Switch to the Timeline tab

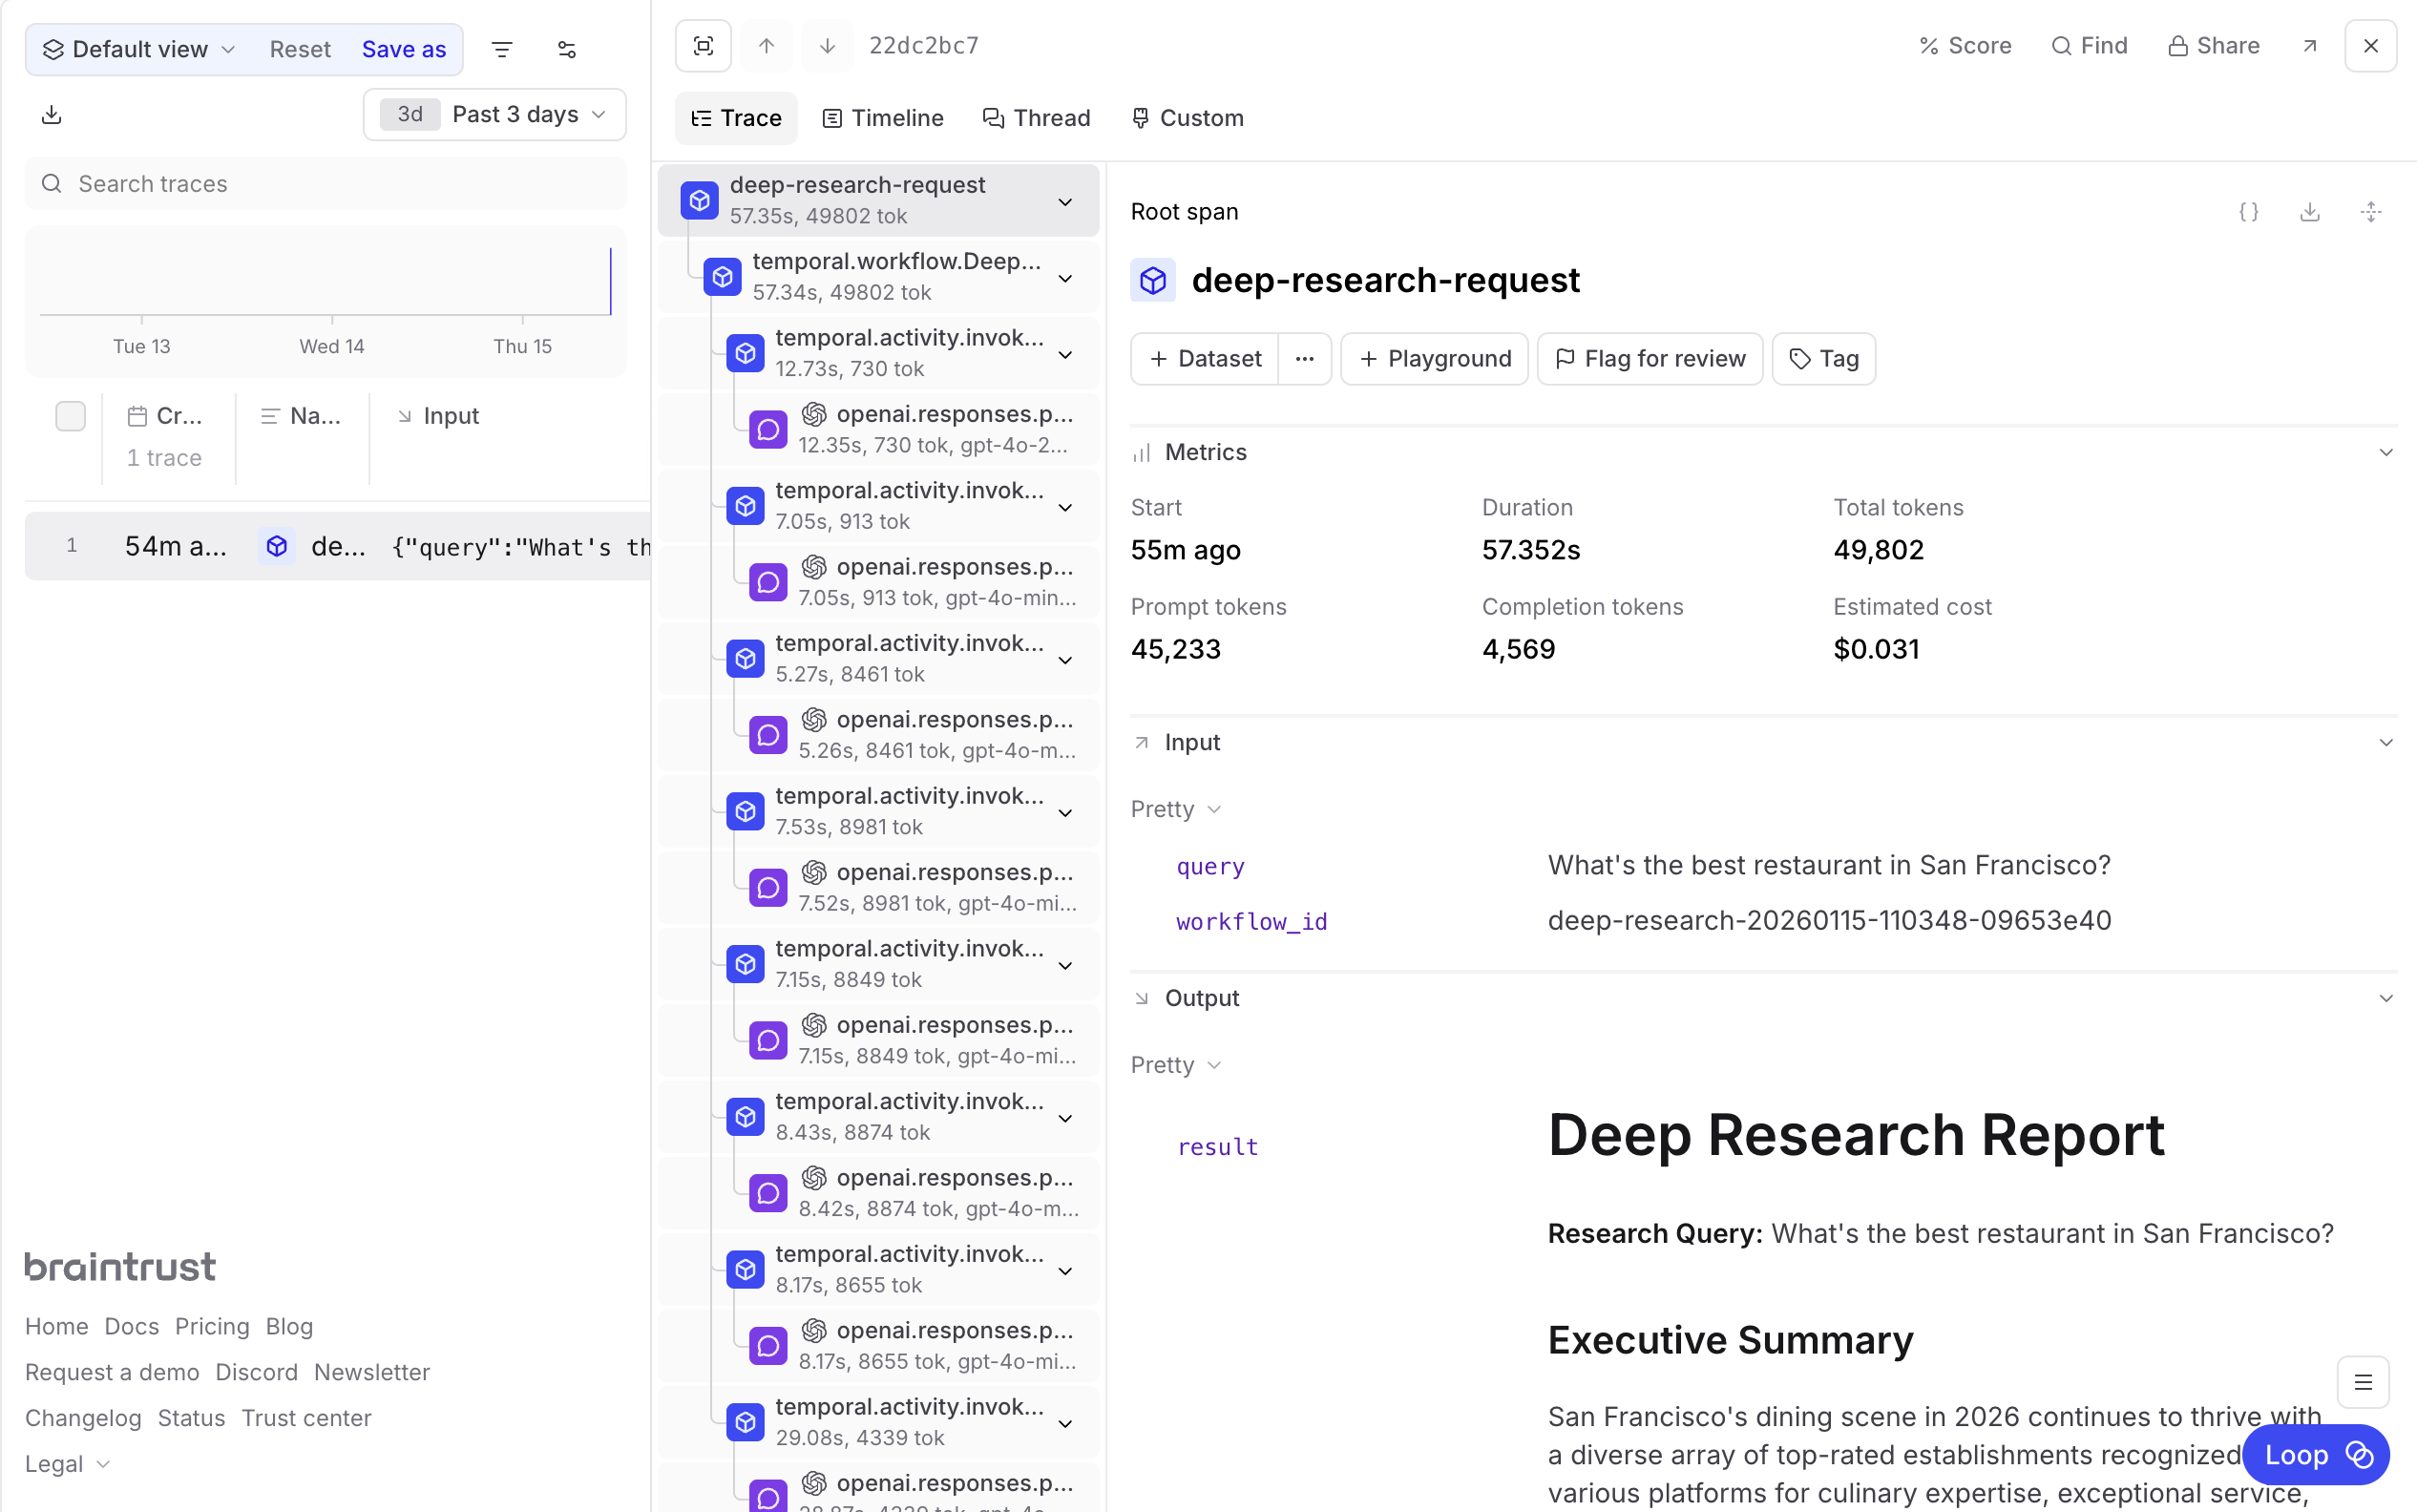(x=883, y=118)
